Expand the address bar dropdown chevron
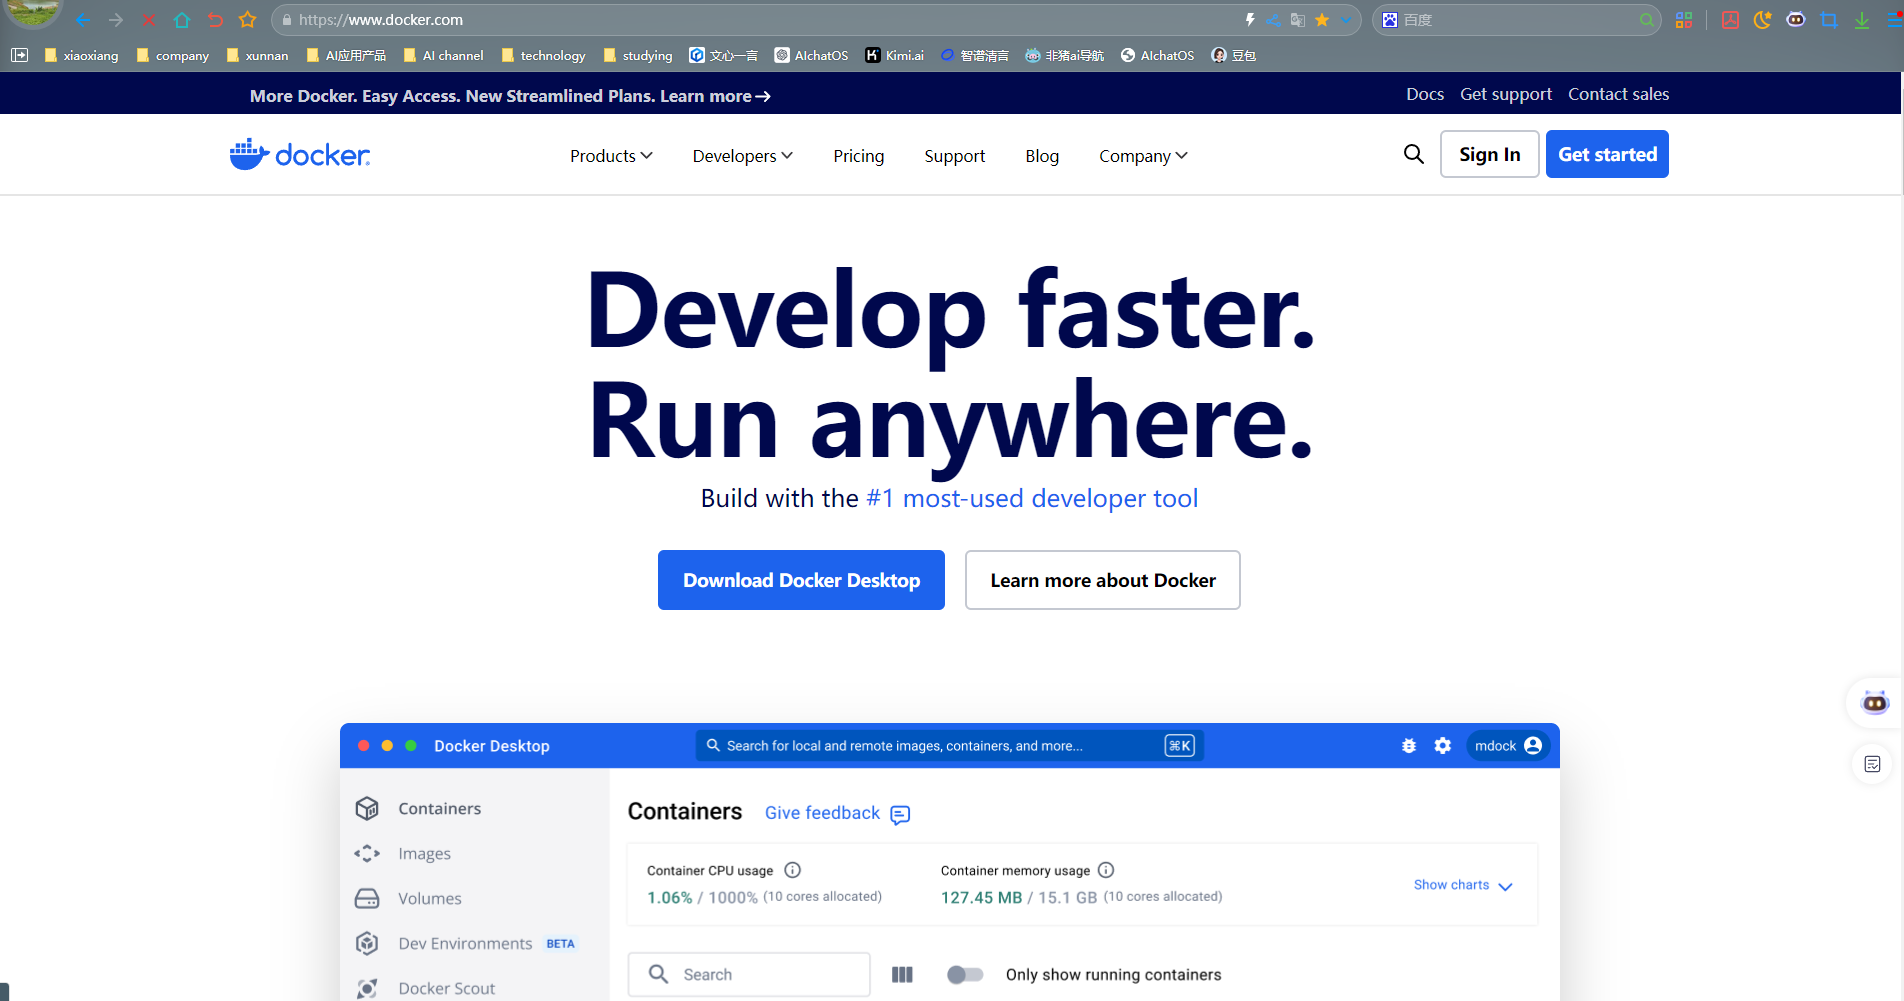Viewport: 1904px width, 1001px height. [x=1346, y=20]
